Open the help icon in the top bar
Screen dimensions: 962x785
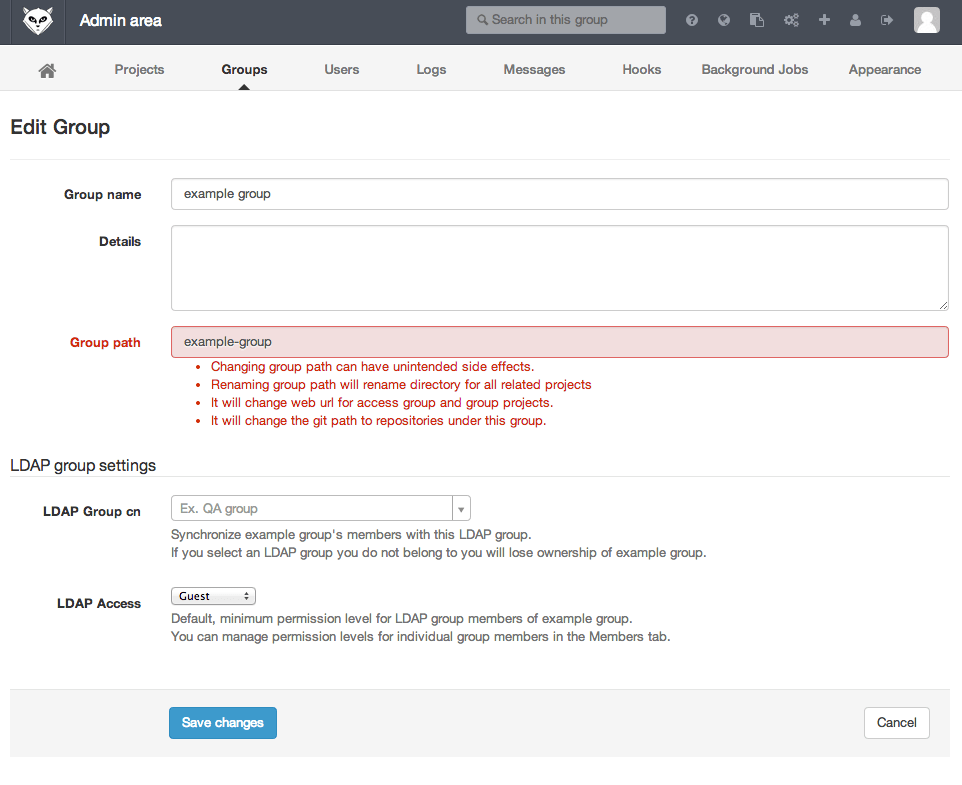[x=691, y=19]
